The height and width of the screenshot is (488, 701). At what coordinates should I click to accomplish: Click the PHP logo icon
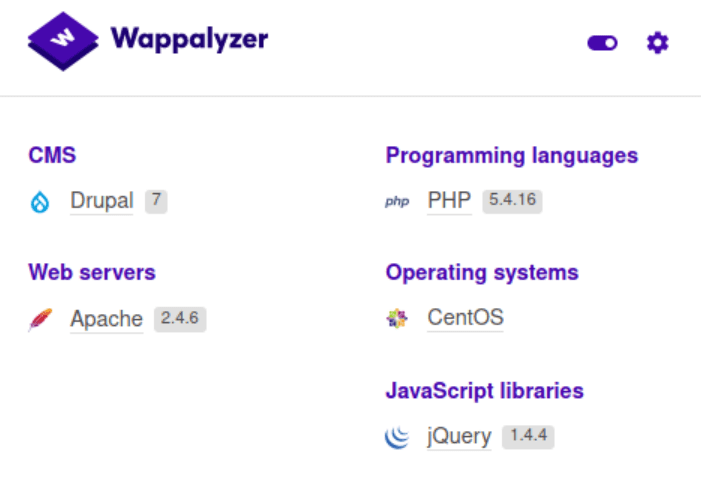pos(397,202)
